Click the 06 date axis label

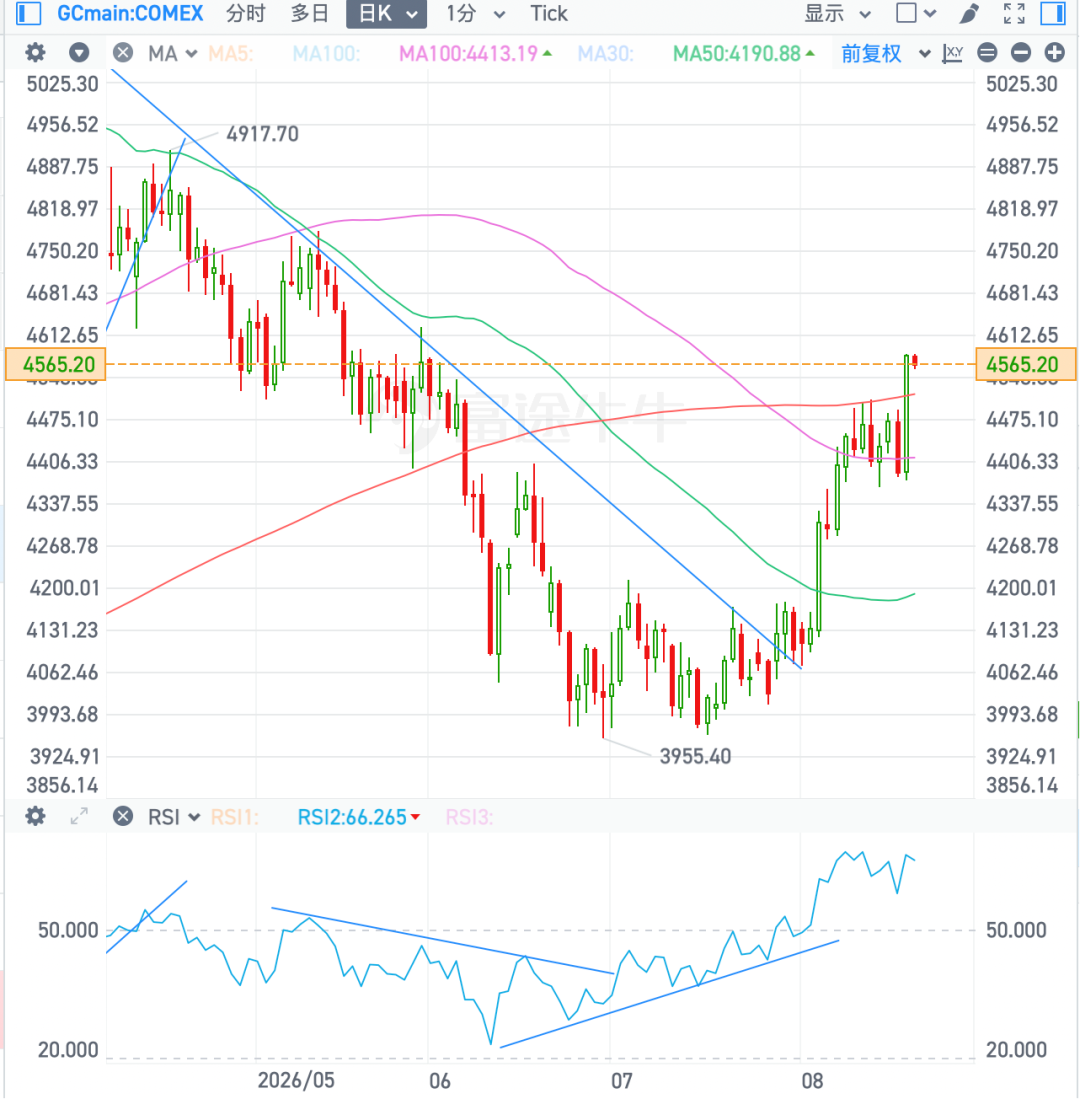(x=439, y=1080)
